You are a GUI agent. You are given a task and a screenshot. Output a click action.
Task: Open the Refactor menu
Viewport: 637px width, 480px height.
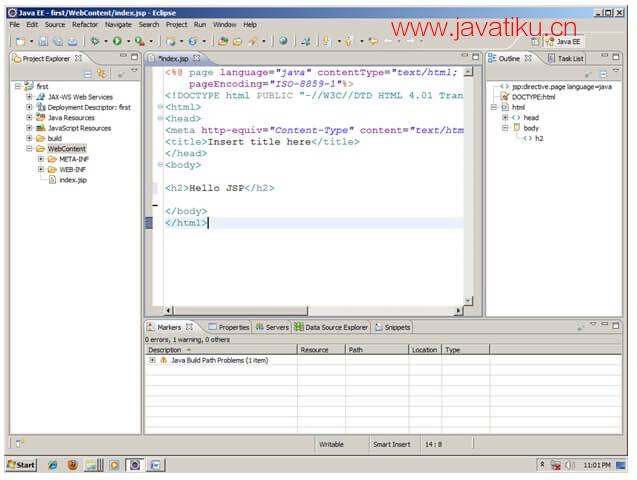coord(85,25)
